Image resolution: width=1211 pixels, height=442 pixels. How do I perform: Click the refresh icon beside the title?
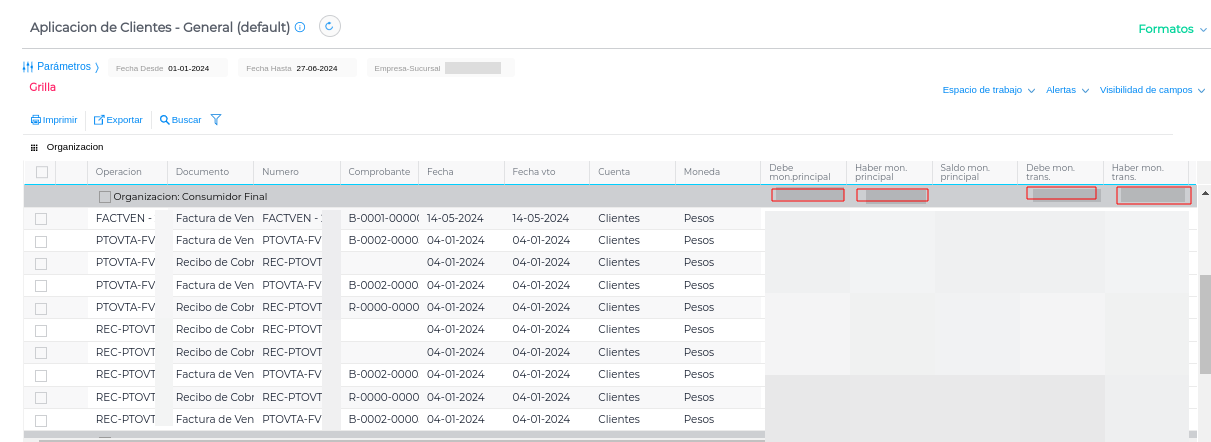click(x=330, y=27)
